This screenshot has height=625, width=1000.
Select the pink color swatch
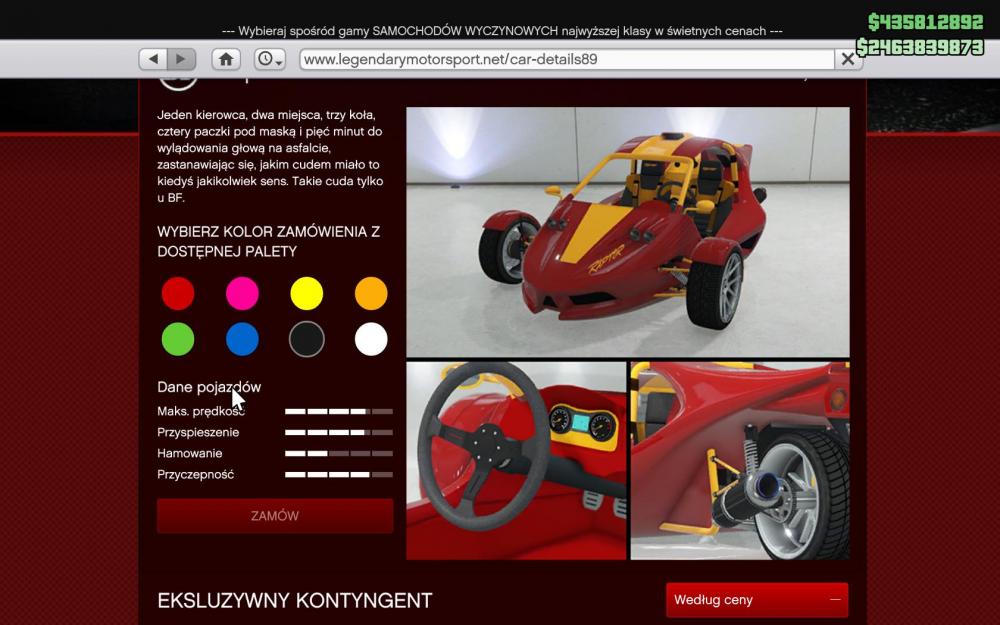(242, 293)
